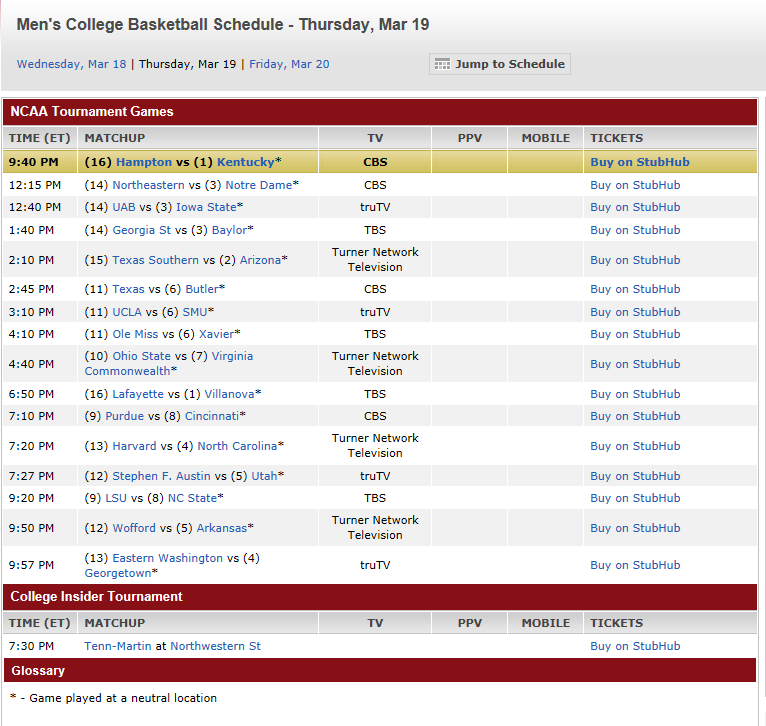Open the Xavier team page
Image resolution: width=766 pixels, height=726 pixels.
(216, 334)
